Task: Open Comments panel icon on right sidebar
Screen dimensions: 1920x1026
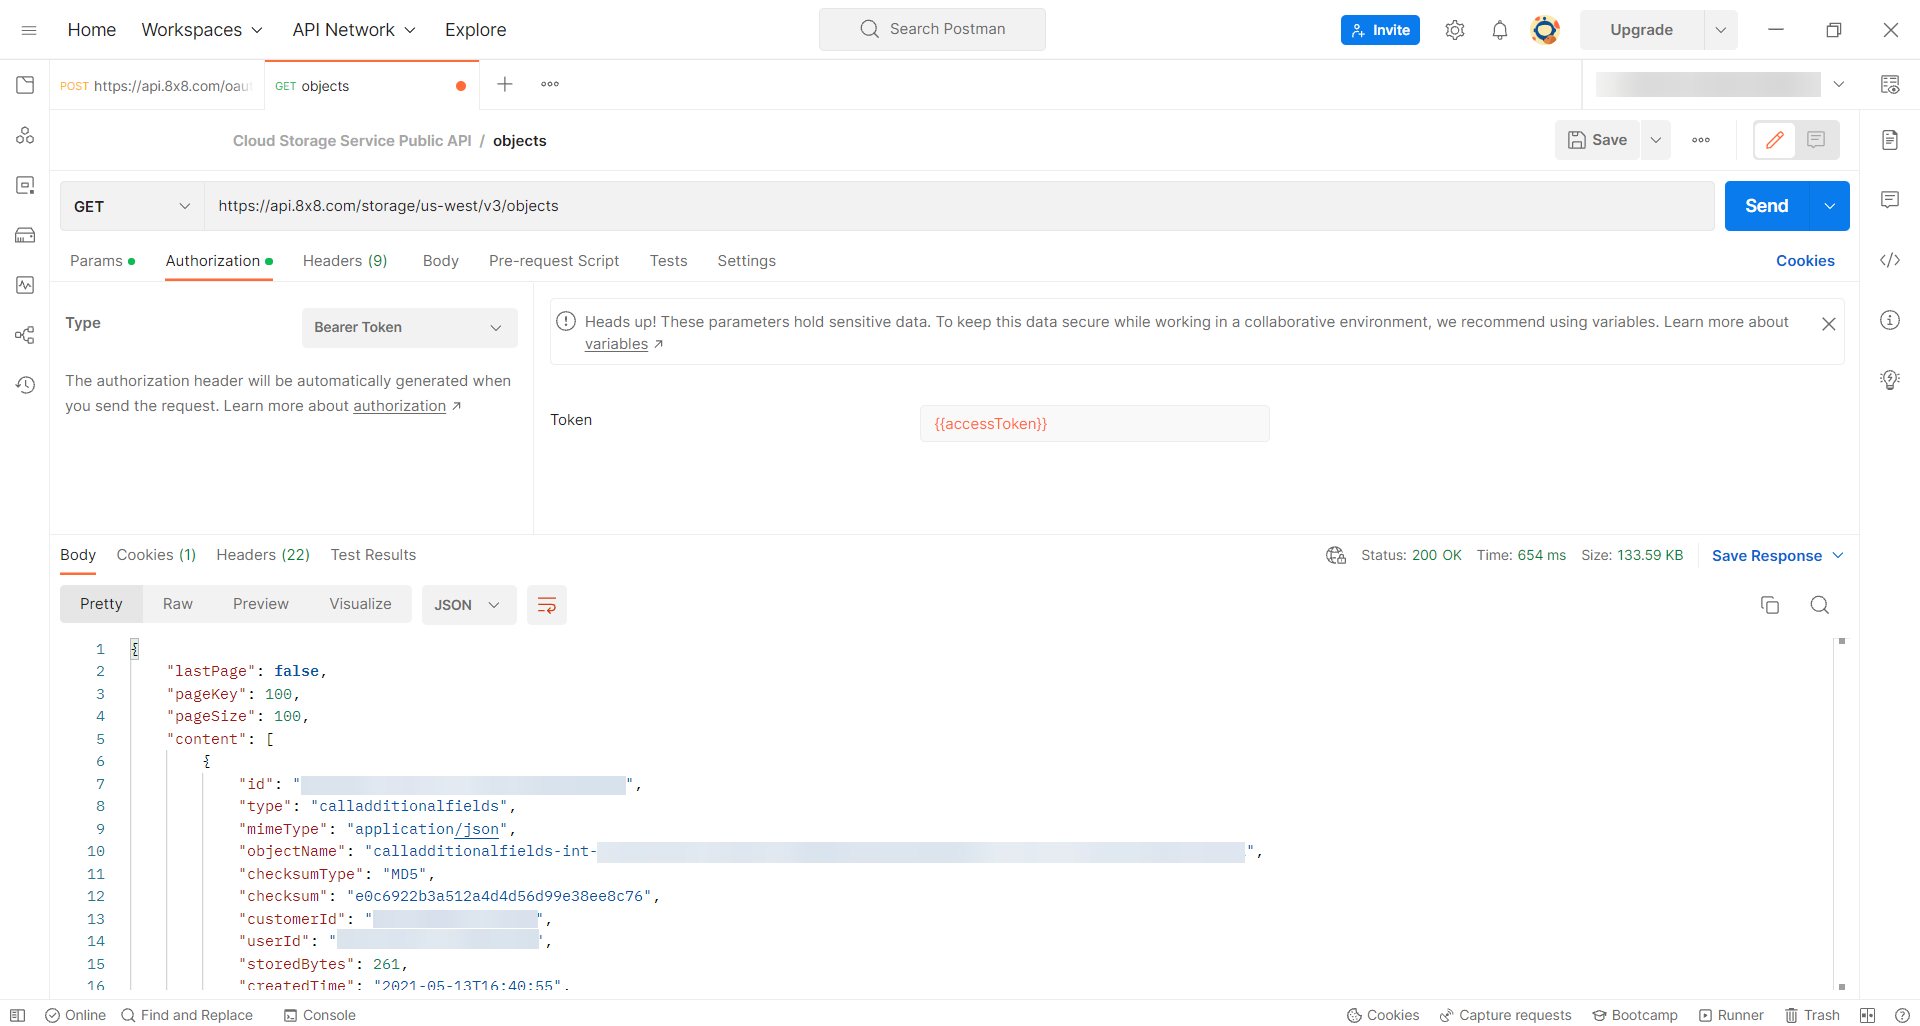Action: [x=1890, y=200]
